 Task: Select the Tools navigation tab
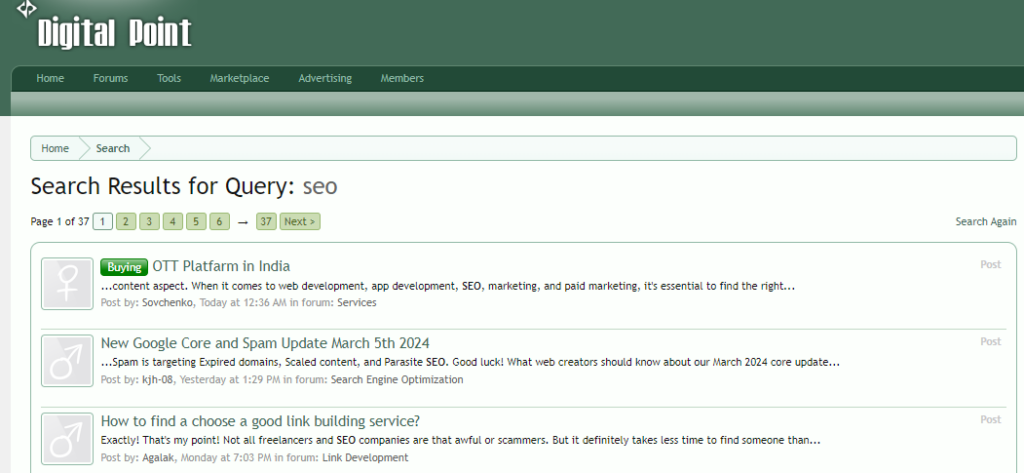169,78
